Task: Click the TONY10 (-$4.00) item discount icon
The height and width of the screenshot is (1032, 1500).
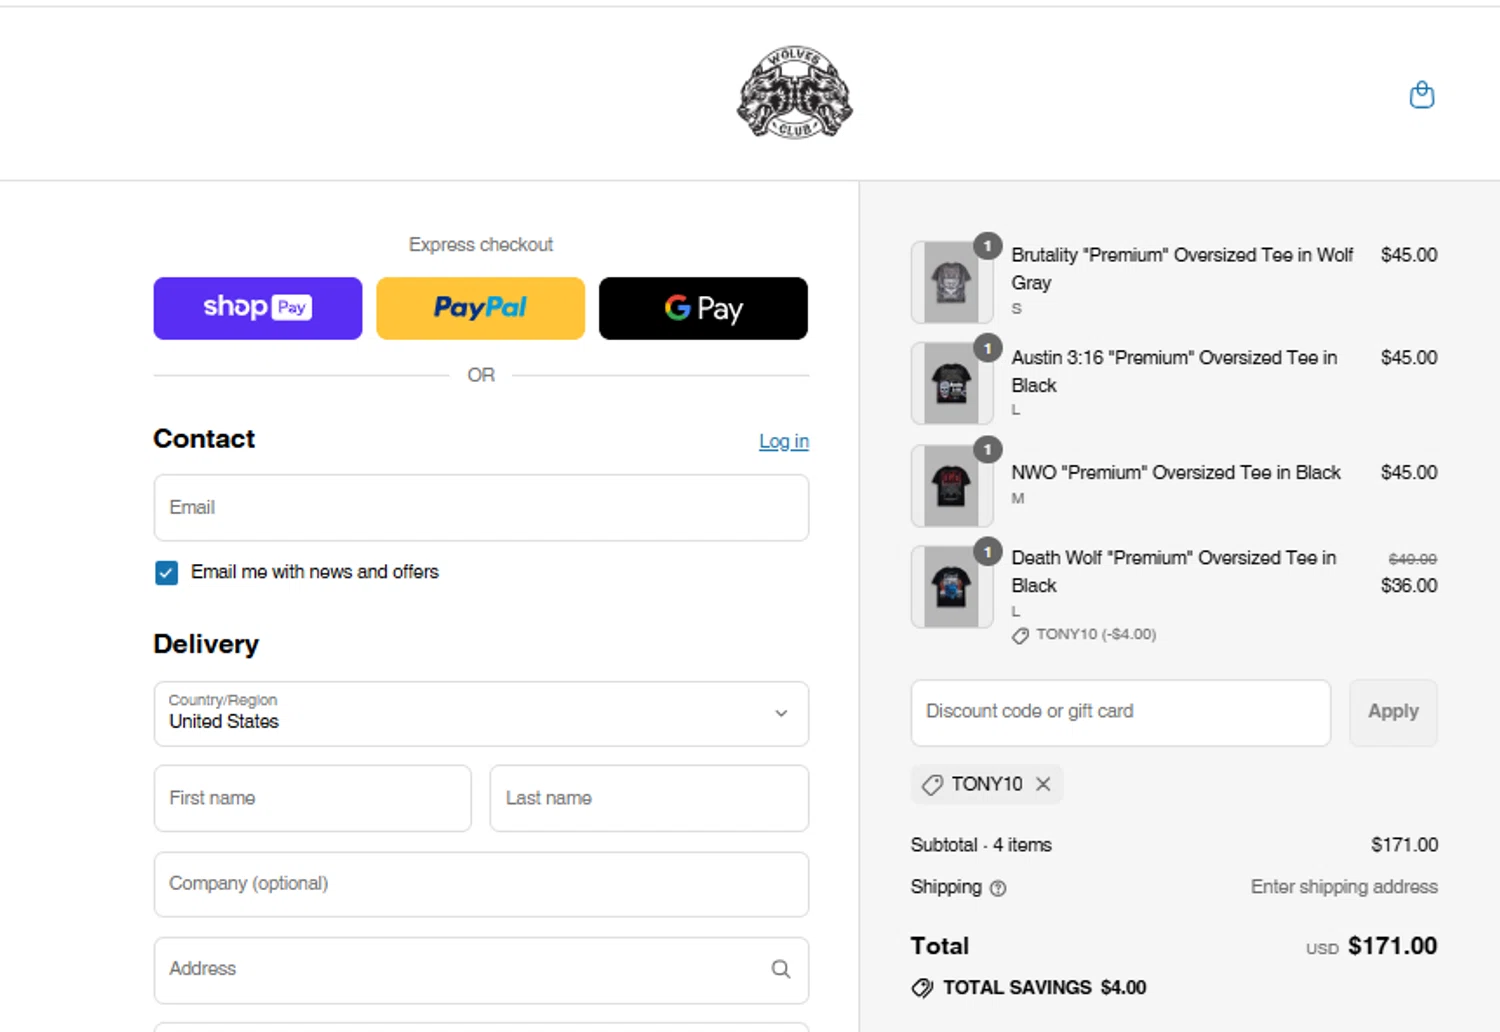Action: 1020,636
